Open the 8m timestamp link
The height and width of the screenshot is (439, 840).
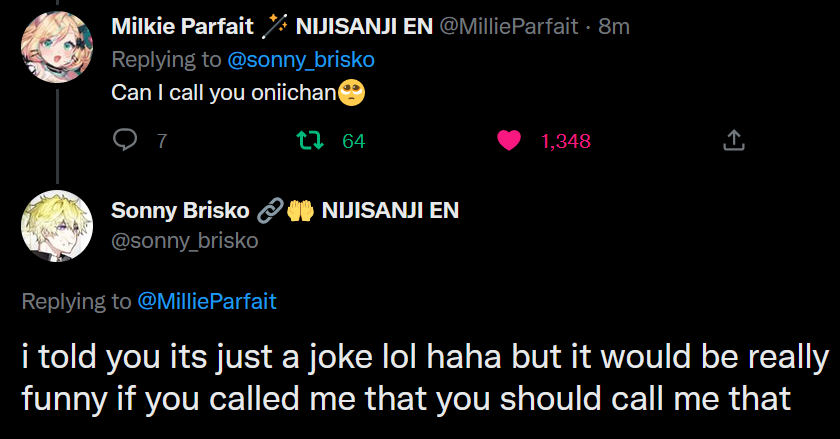(614, 27)
